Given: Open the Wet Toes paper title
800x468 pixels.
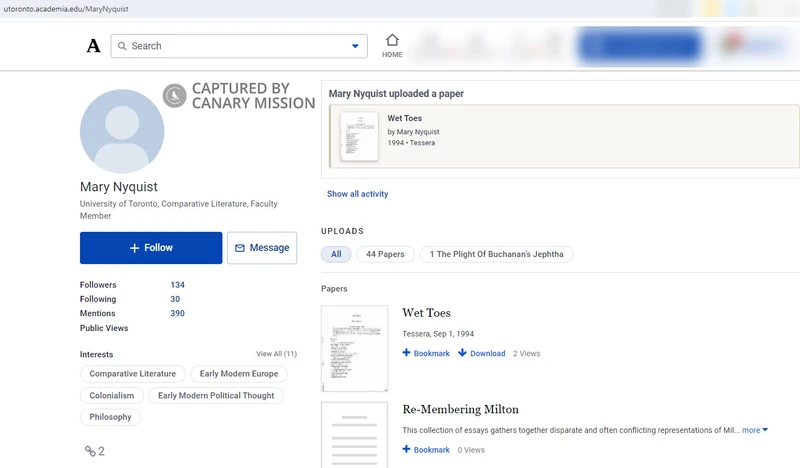Looking at the screenshot, I should click(x=427, y=313).
